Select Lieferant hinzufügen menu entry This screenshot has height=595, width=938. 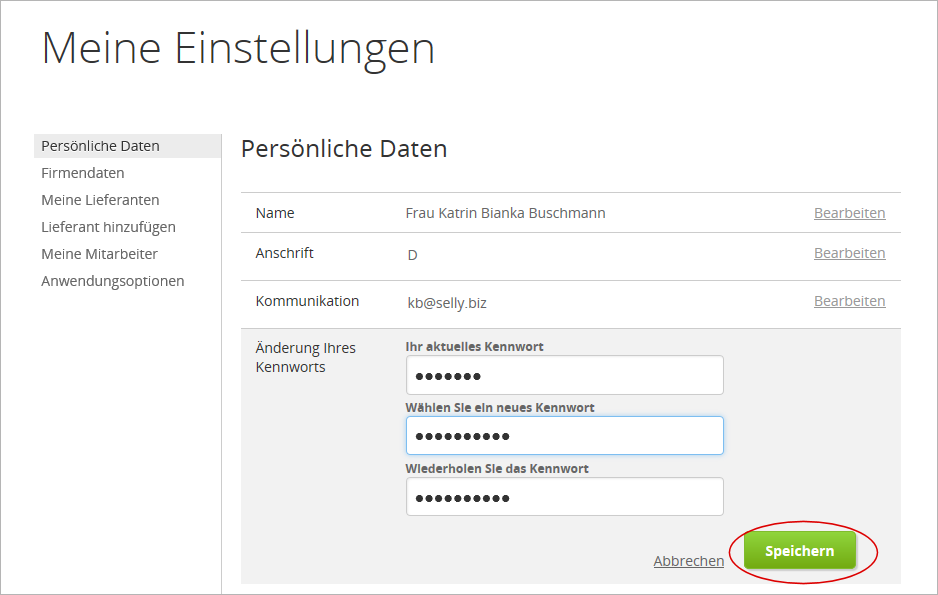[108, 227]
